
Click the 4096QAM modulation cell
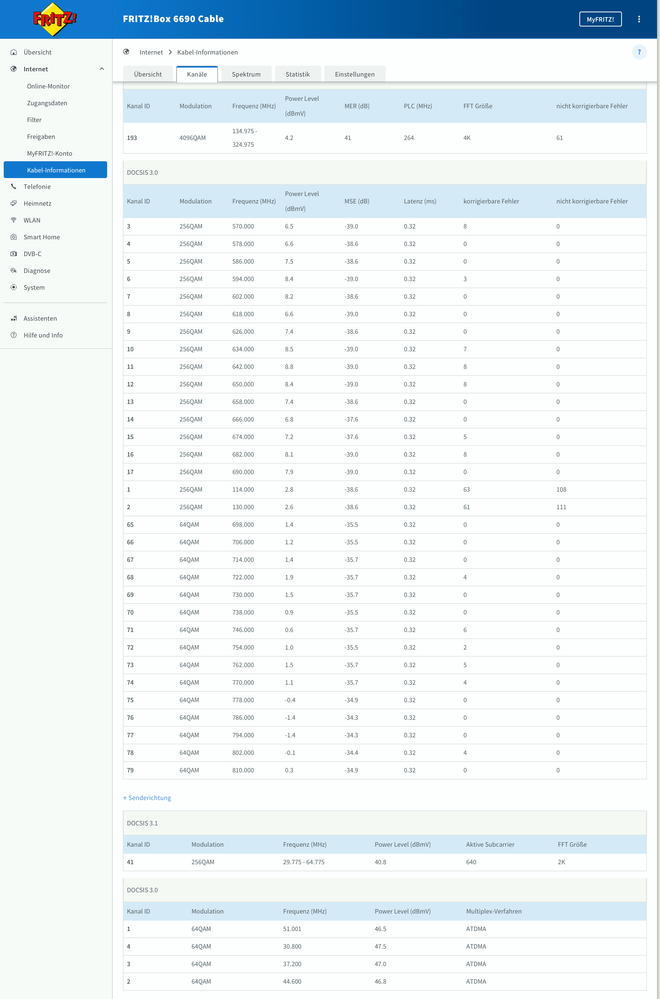tap(191, 138)
